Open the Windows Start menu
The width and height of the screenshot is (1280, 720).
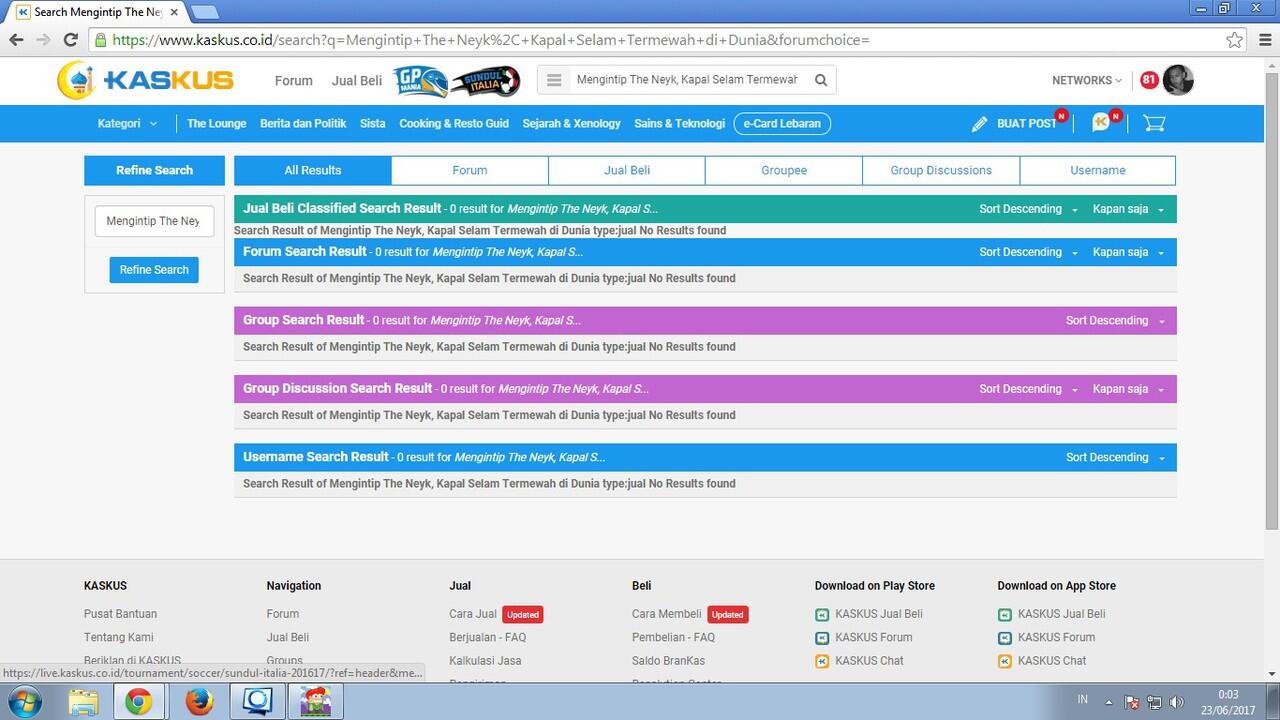pos(24,702)
